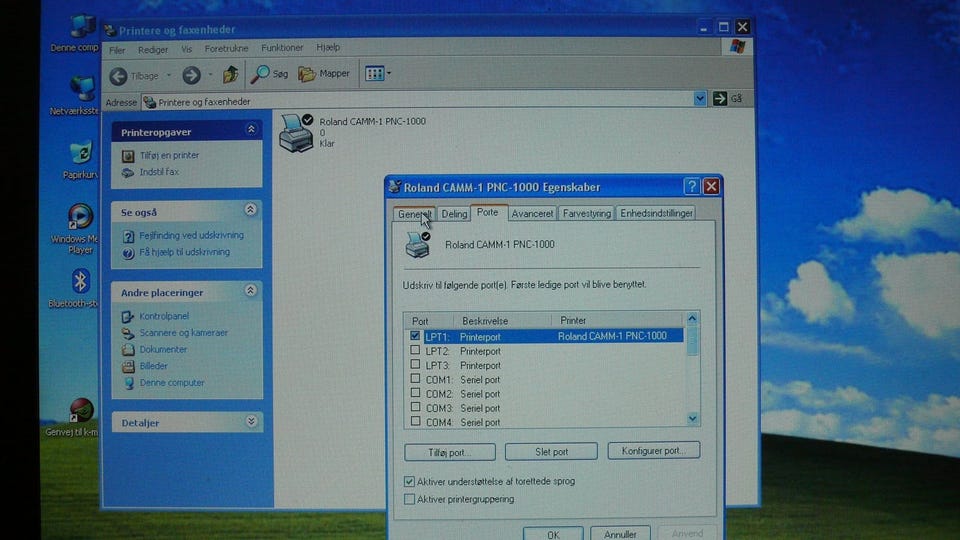Screen dimensions: 960x540
Task: Switch to the Enhedsindstillinger tab
Action: coord(656,214)
